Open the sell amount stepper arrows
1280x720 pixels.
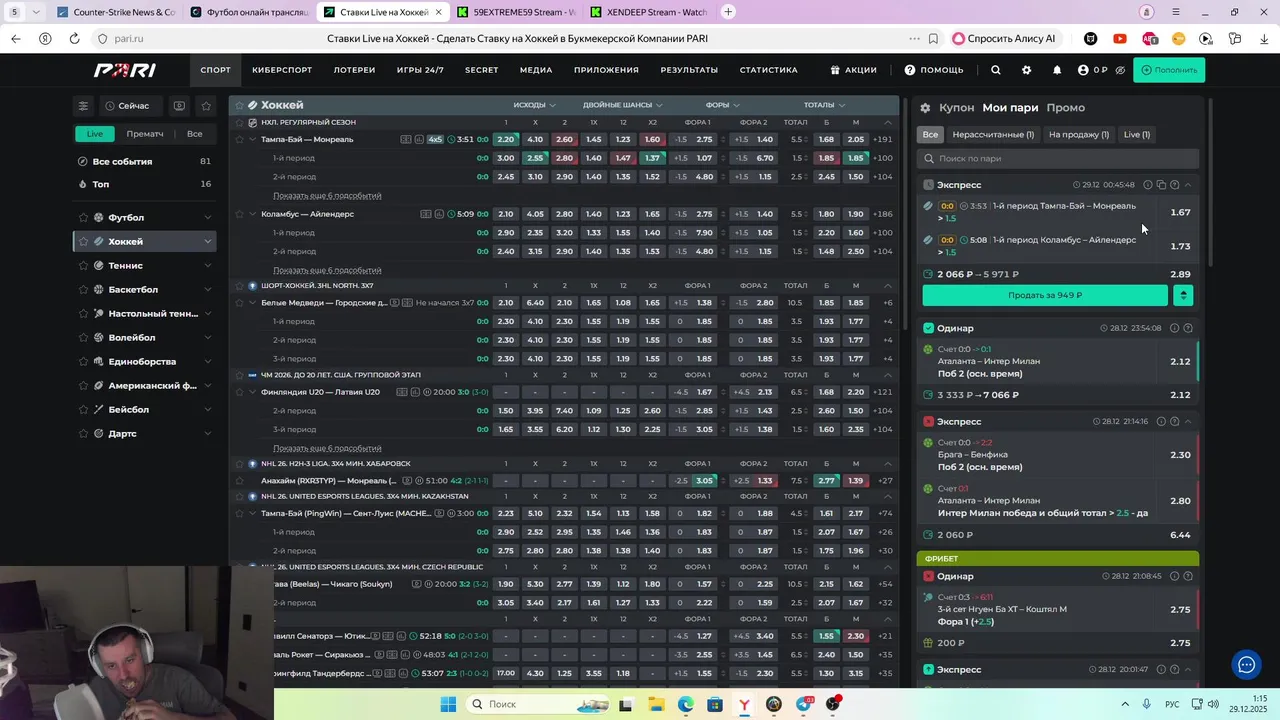1183,295
